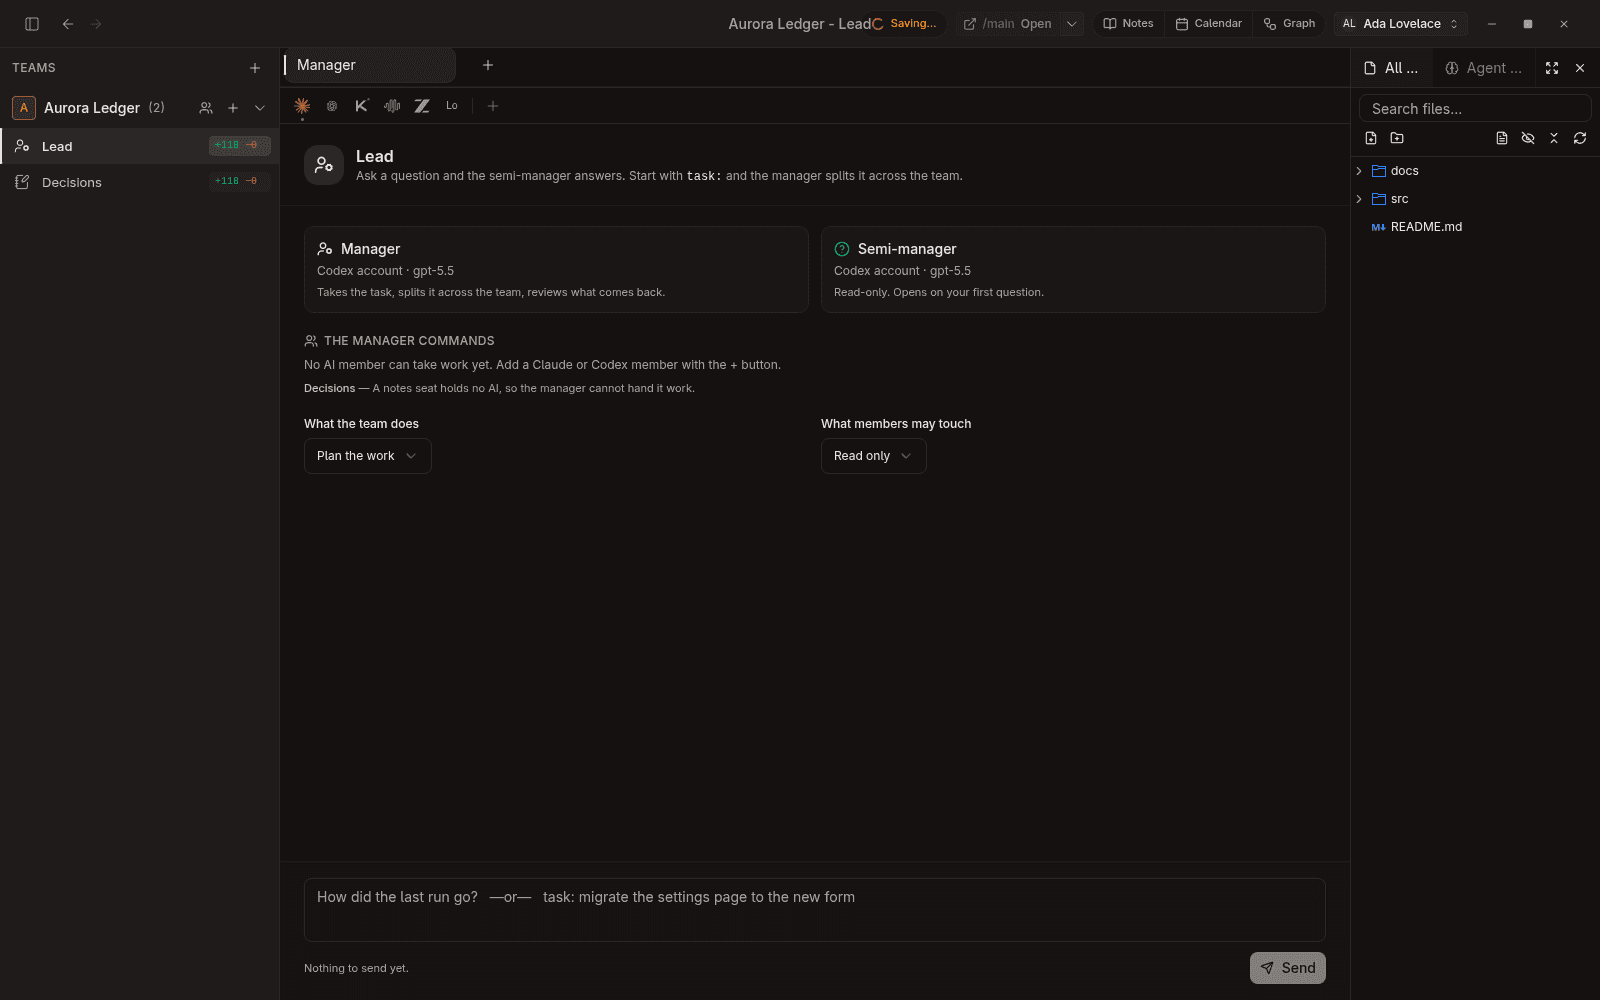The width and height of the screenshot is (1600, 1000).
Task: Add member to Aurora Ledger with plus
Action: [233, 108]
